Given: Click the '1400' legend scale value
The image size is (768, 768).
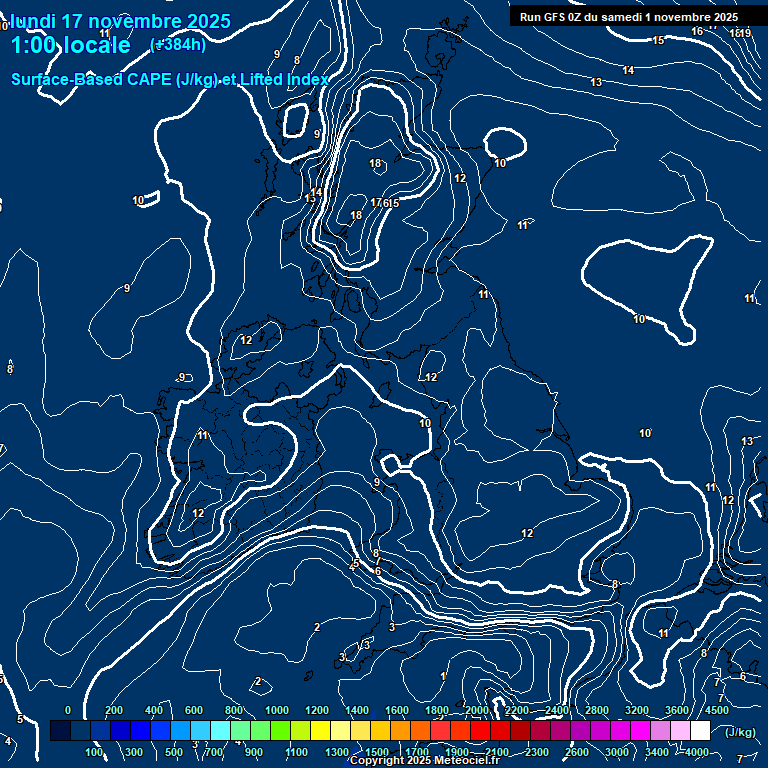Looking at the screenshot, I should [x=357, y=710].
